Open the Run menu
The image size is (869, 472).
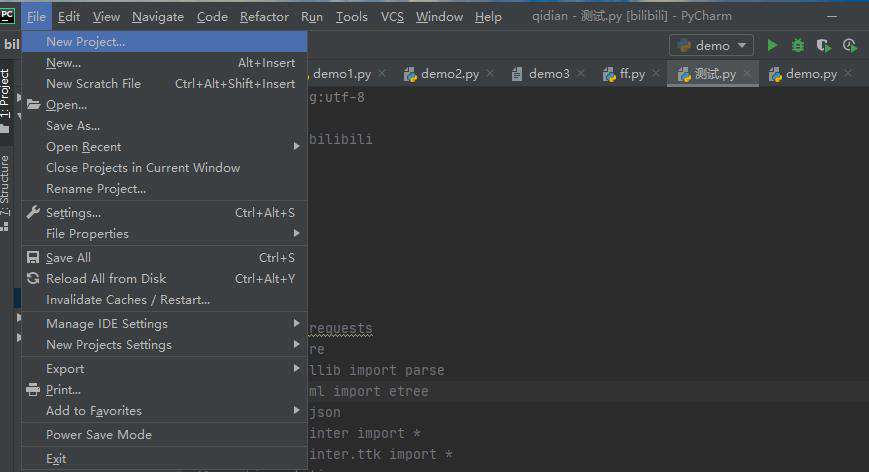311,17
